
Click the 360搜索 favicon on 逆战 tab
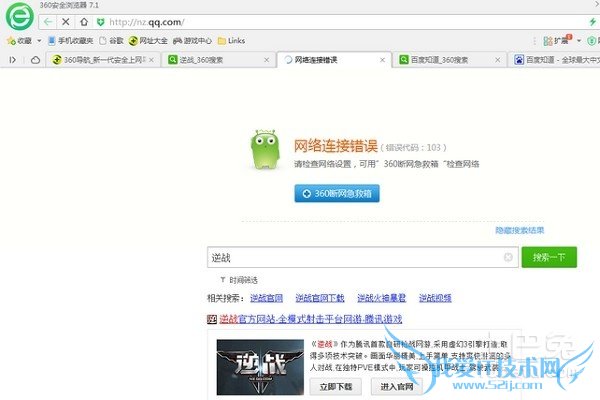(x=173, y=59)
